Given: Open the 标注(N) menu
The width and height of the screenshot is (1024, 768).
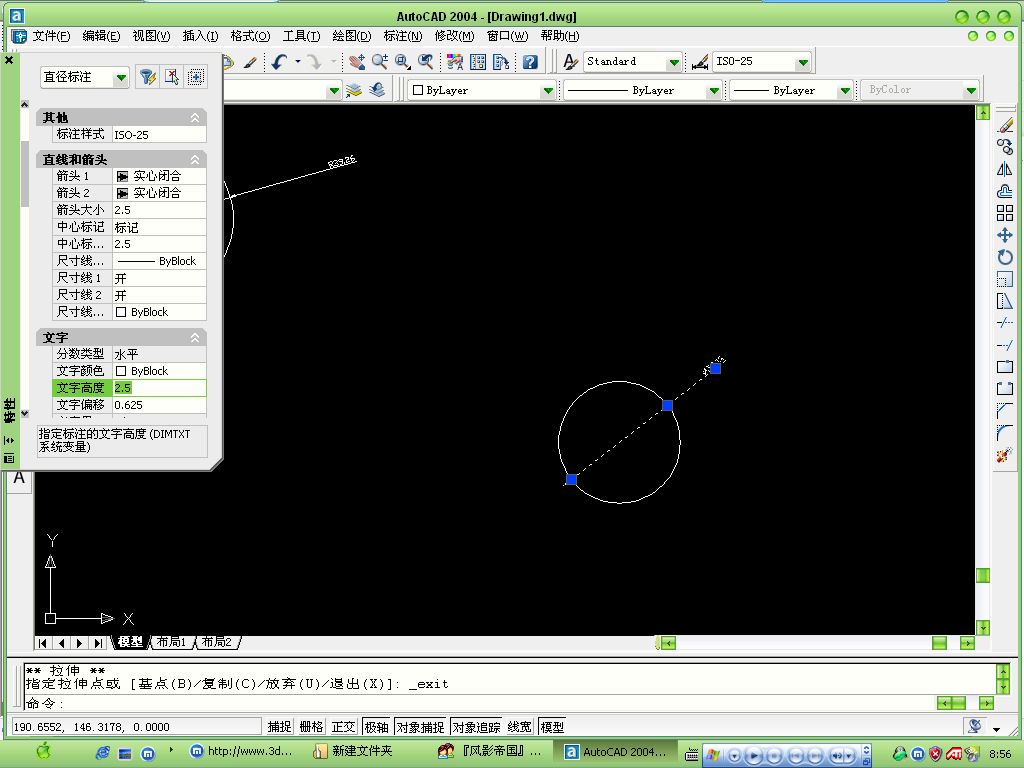Looking at the screenshot, I should click(x=402, y=36).
